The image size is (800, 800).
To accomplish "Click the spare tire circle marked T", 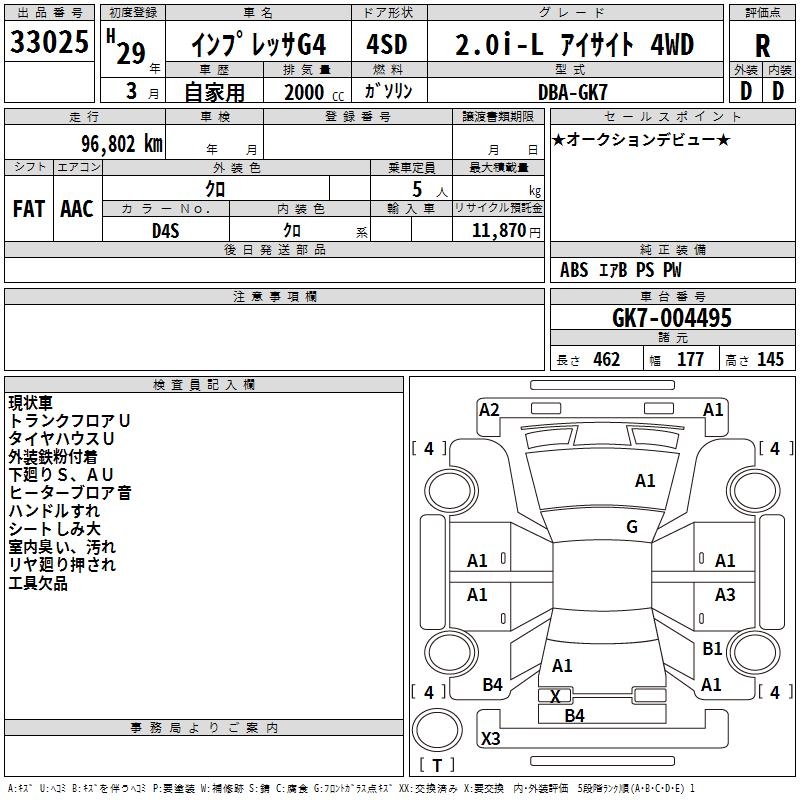I will pos(437,729).
